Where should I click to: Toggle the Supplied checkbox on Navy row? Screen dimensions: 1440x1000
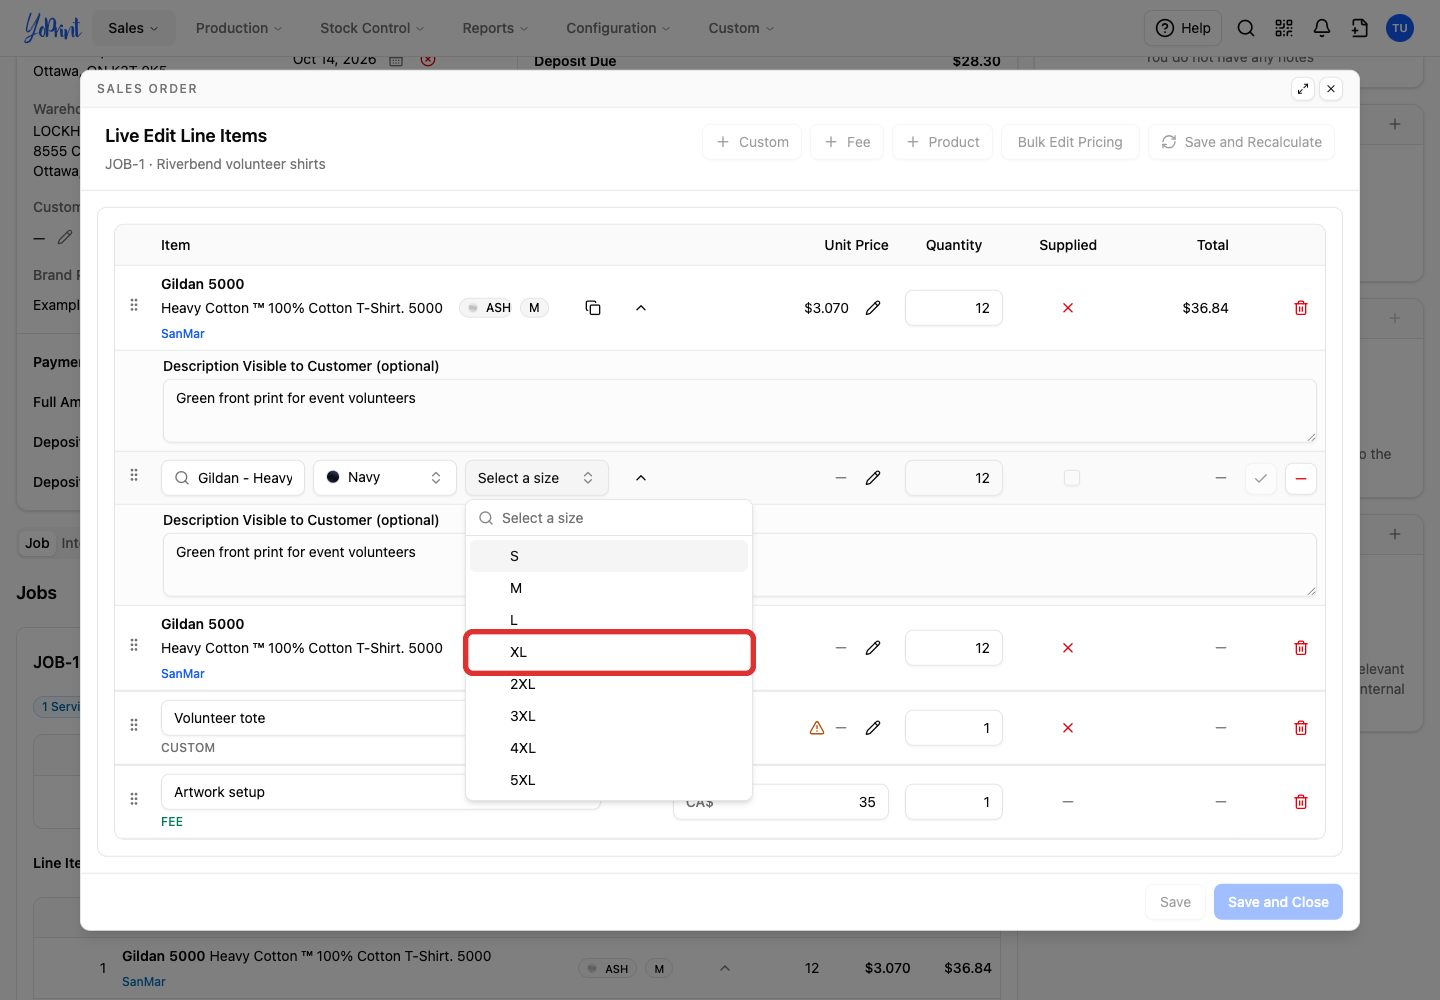[1072, 478]
